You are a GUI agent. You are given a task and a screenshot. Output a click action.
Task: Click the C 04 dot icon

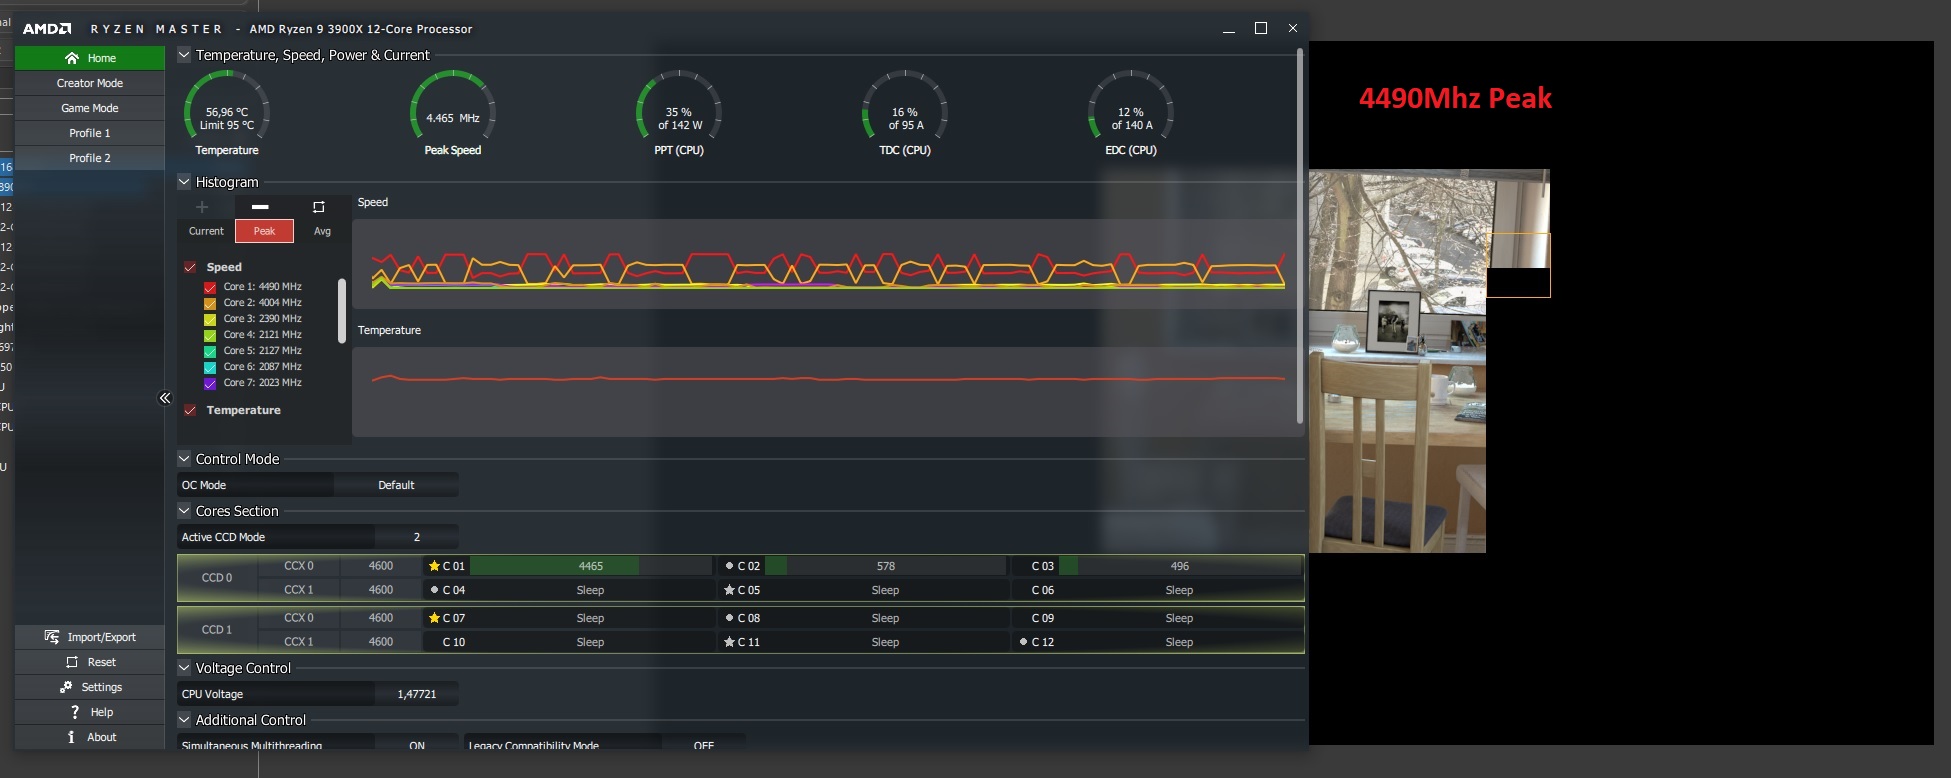point(434,590)
